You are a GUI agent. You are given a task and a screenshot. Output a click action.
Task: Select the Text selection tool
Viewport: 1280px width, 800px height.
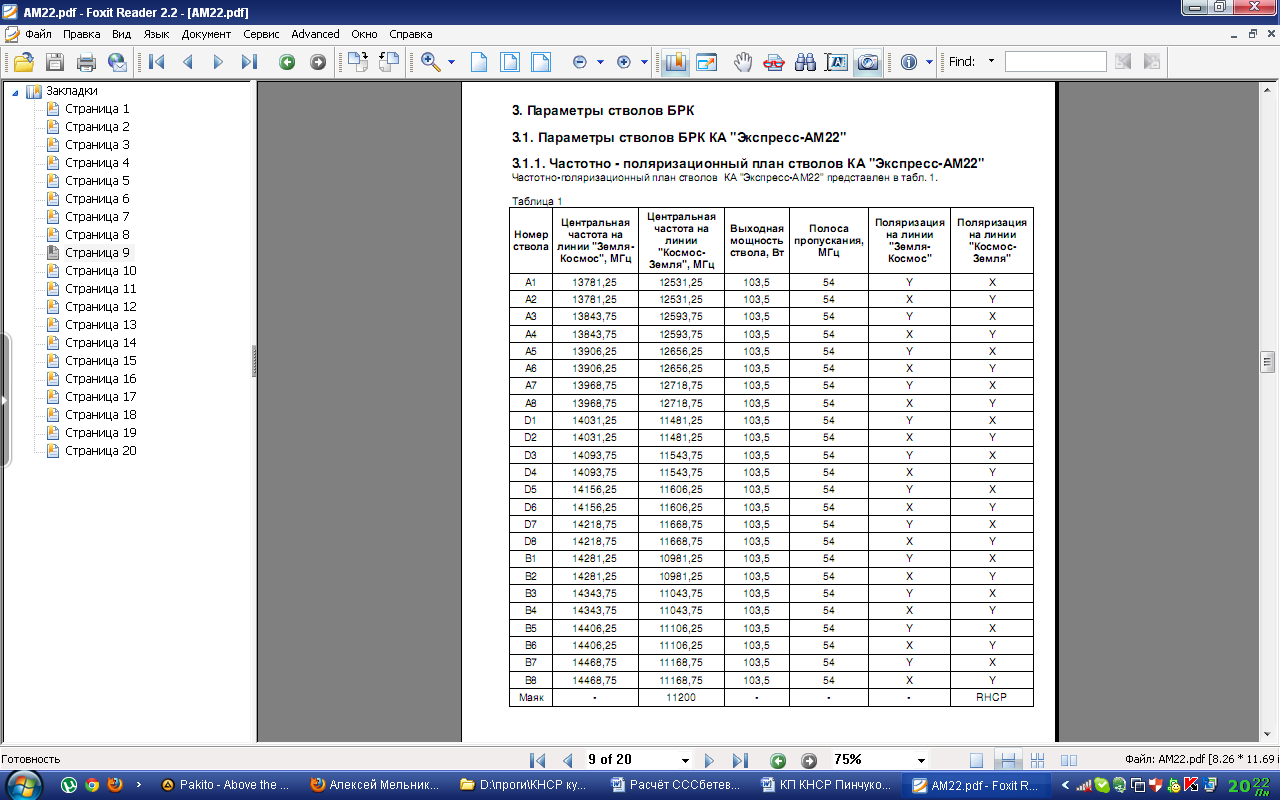[836, 62]
